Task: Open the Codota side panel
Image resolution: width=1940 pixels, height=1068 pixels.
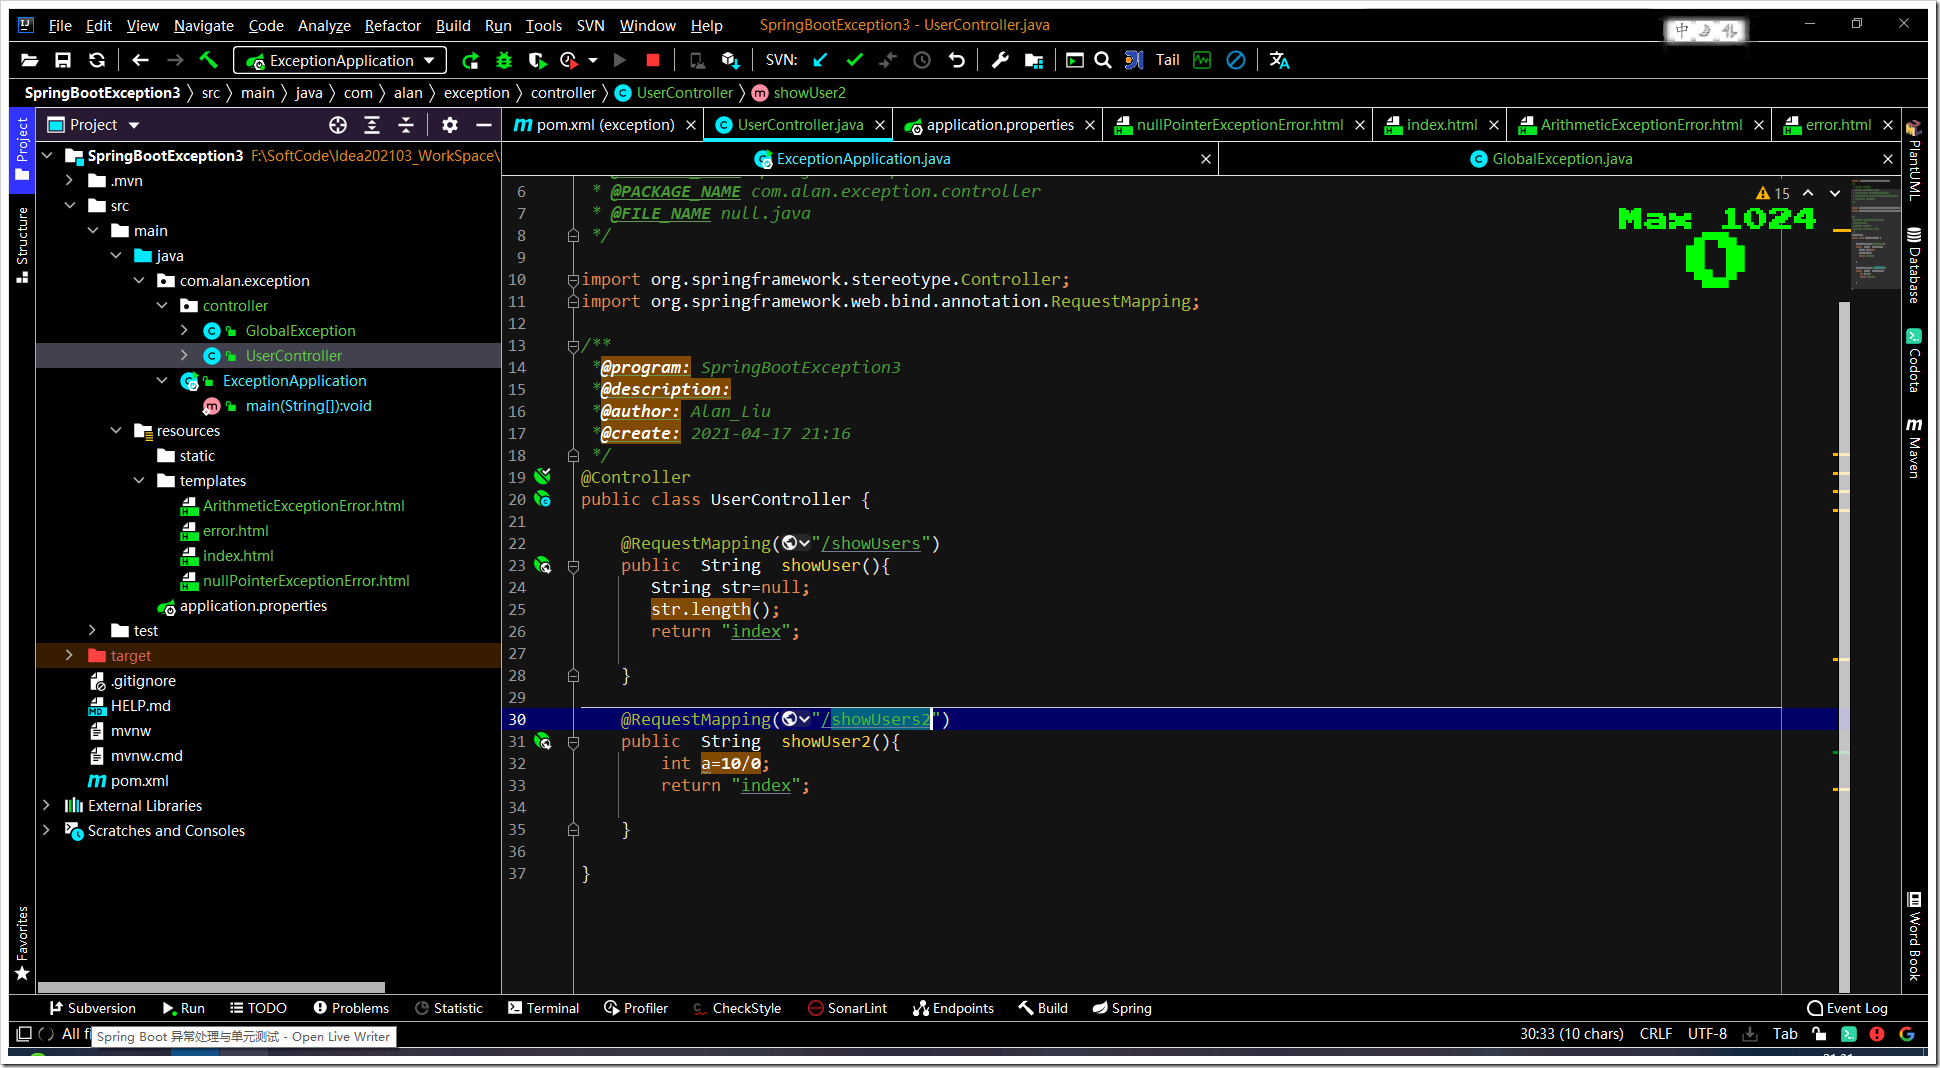Action: (1914, 360)
